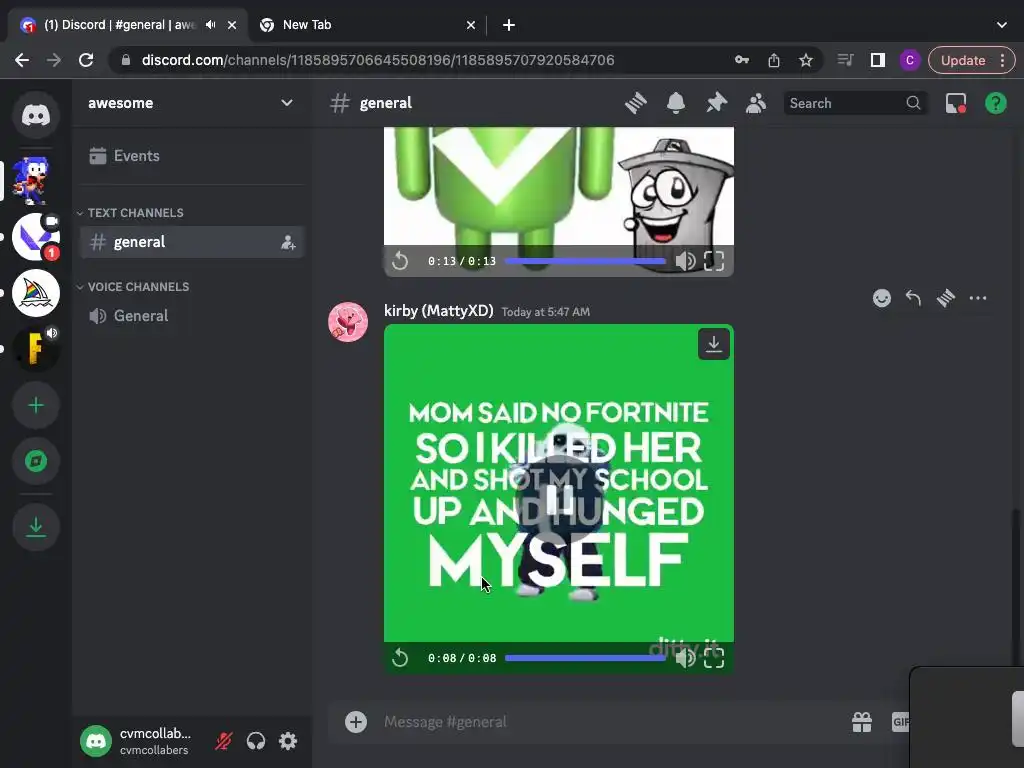Send a gift via gift icon
This screenshot has height=768, width=1024.
pos(862,722)
